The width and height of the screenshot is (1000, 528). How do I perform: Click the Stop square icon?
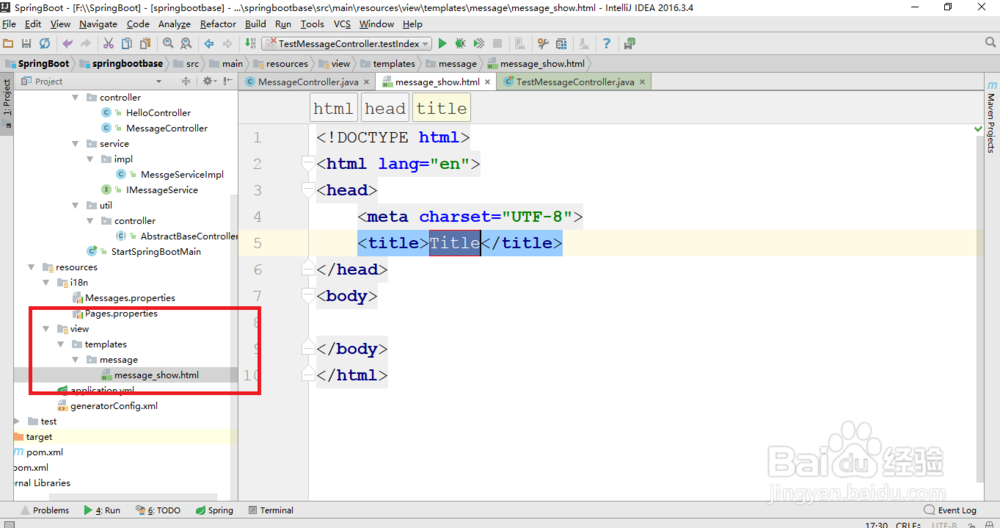point(497,43)
